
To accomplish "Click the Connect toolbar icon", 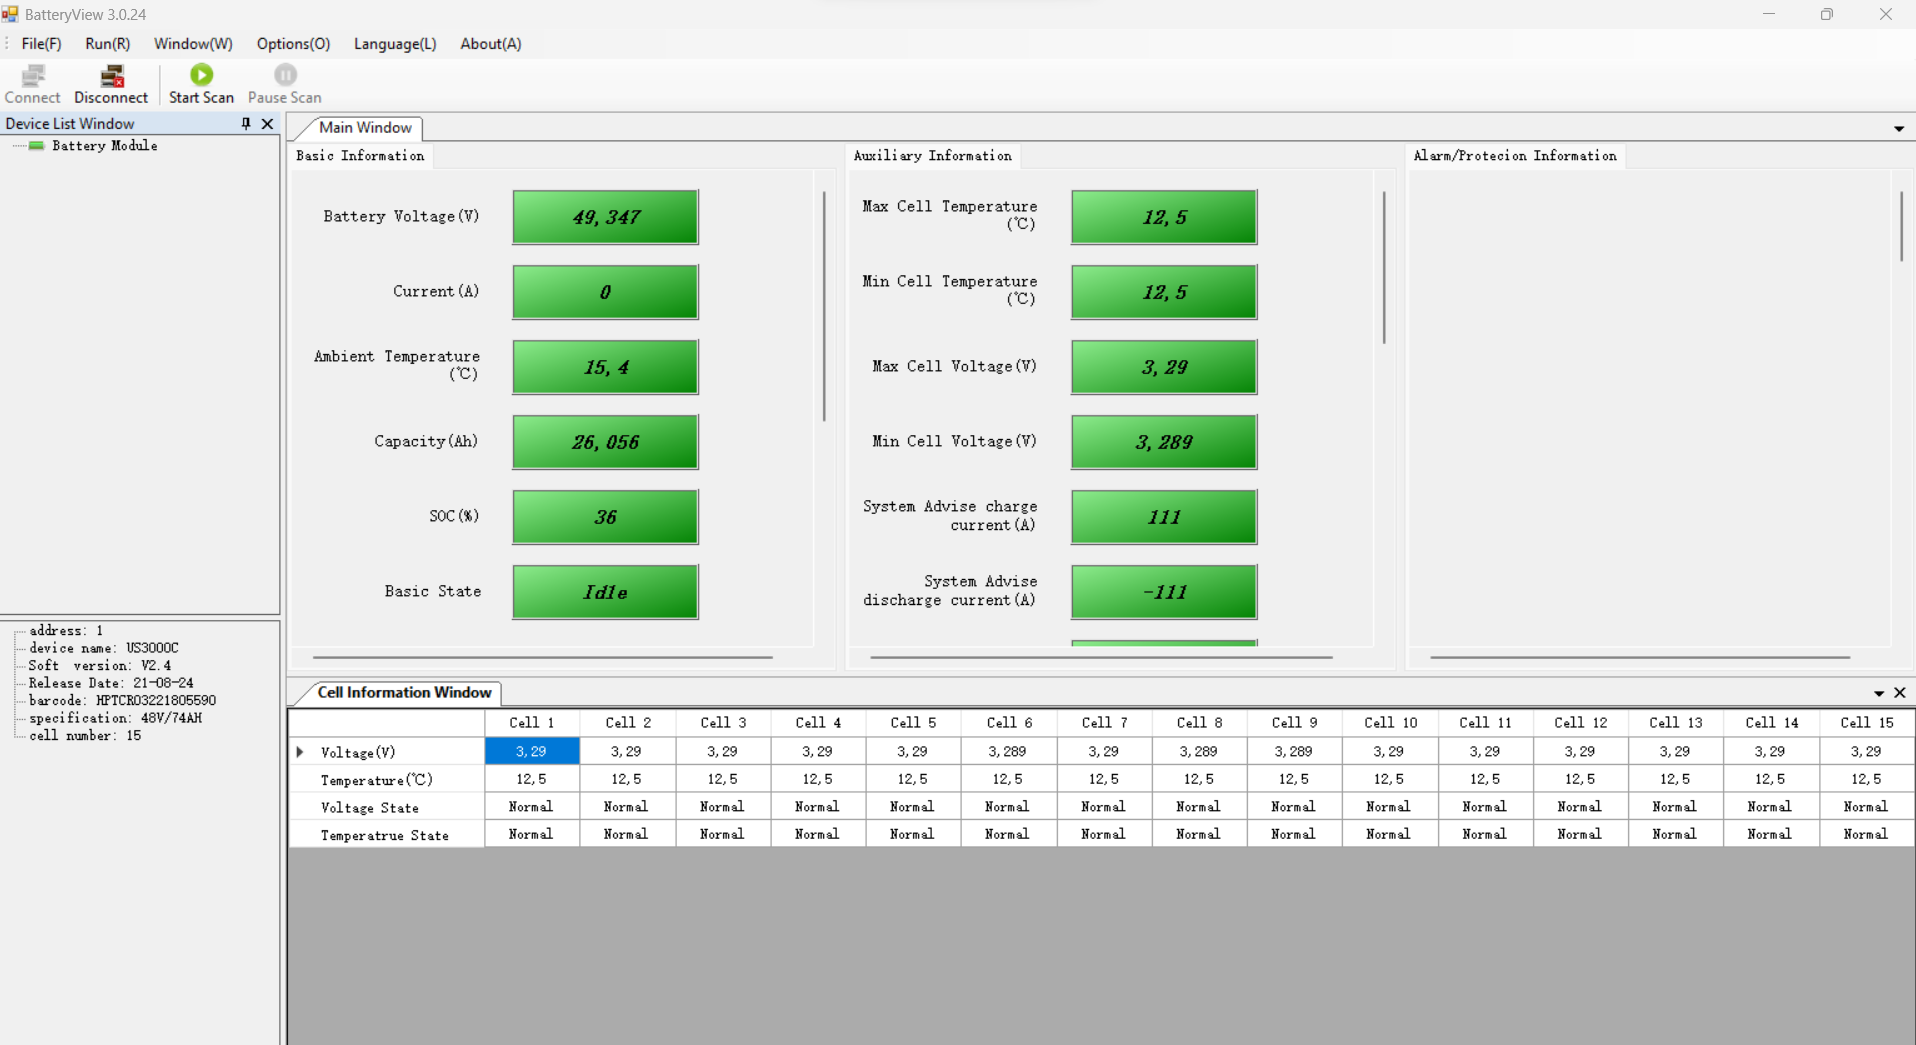I will coord(32,76).
